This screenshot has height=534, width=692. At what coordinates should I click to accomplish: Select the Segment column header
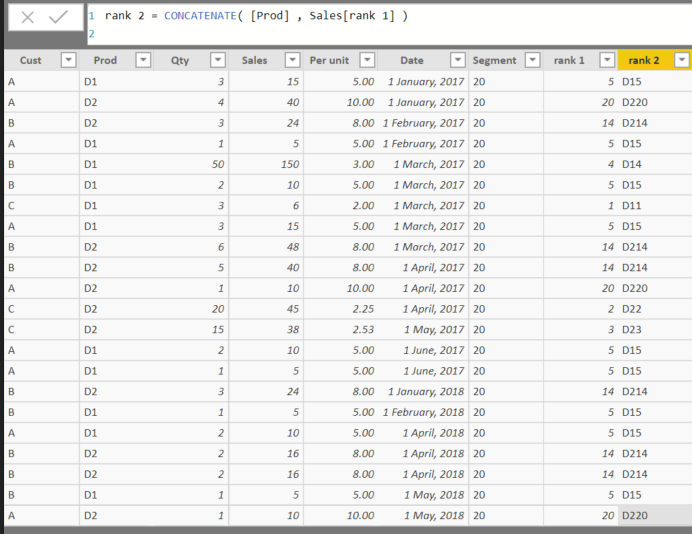point(494,60)
